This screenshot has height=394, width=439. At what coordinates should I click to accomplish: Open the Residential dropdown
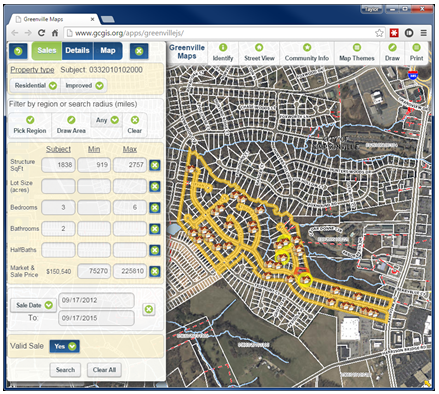(35, 86)
